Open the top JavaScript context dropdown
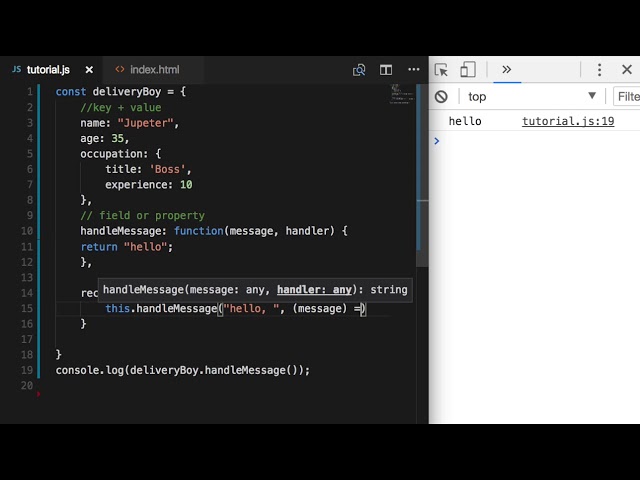Viewport: 640px width, 480px height. click(x=532, y=97)
